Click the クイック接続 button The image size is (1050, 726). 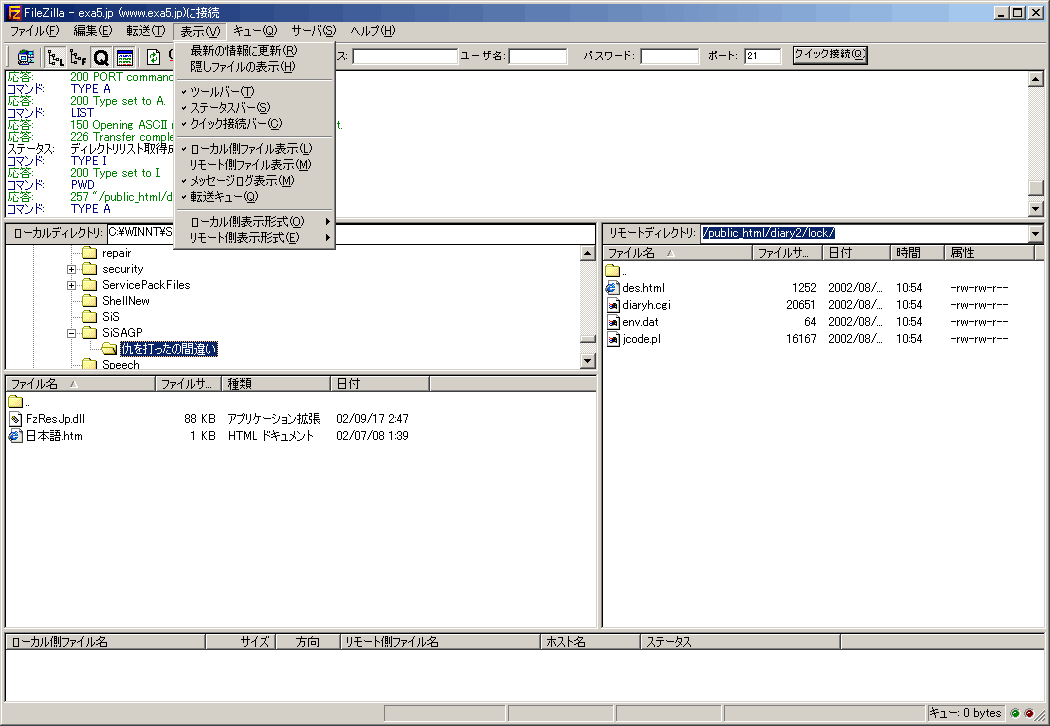pos(830,55)
